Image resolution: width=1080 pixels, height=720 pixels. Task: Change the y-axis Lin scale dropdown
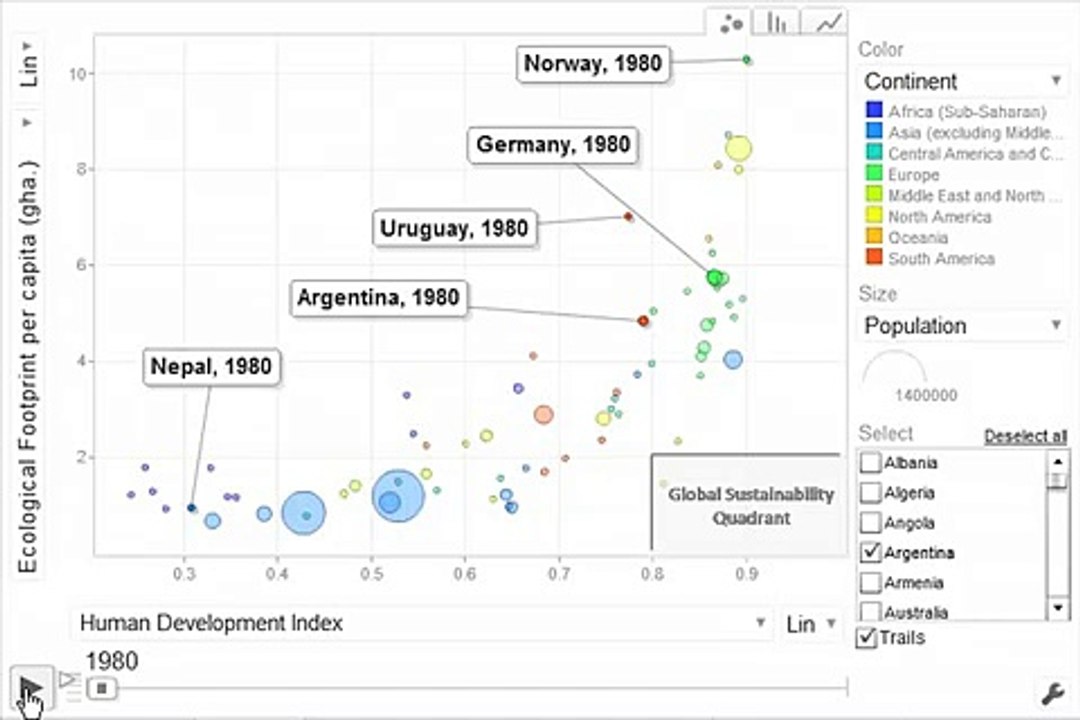click(28, 66)
